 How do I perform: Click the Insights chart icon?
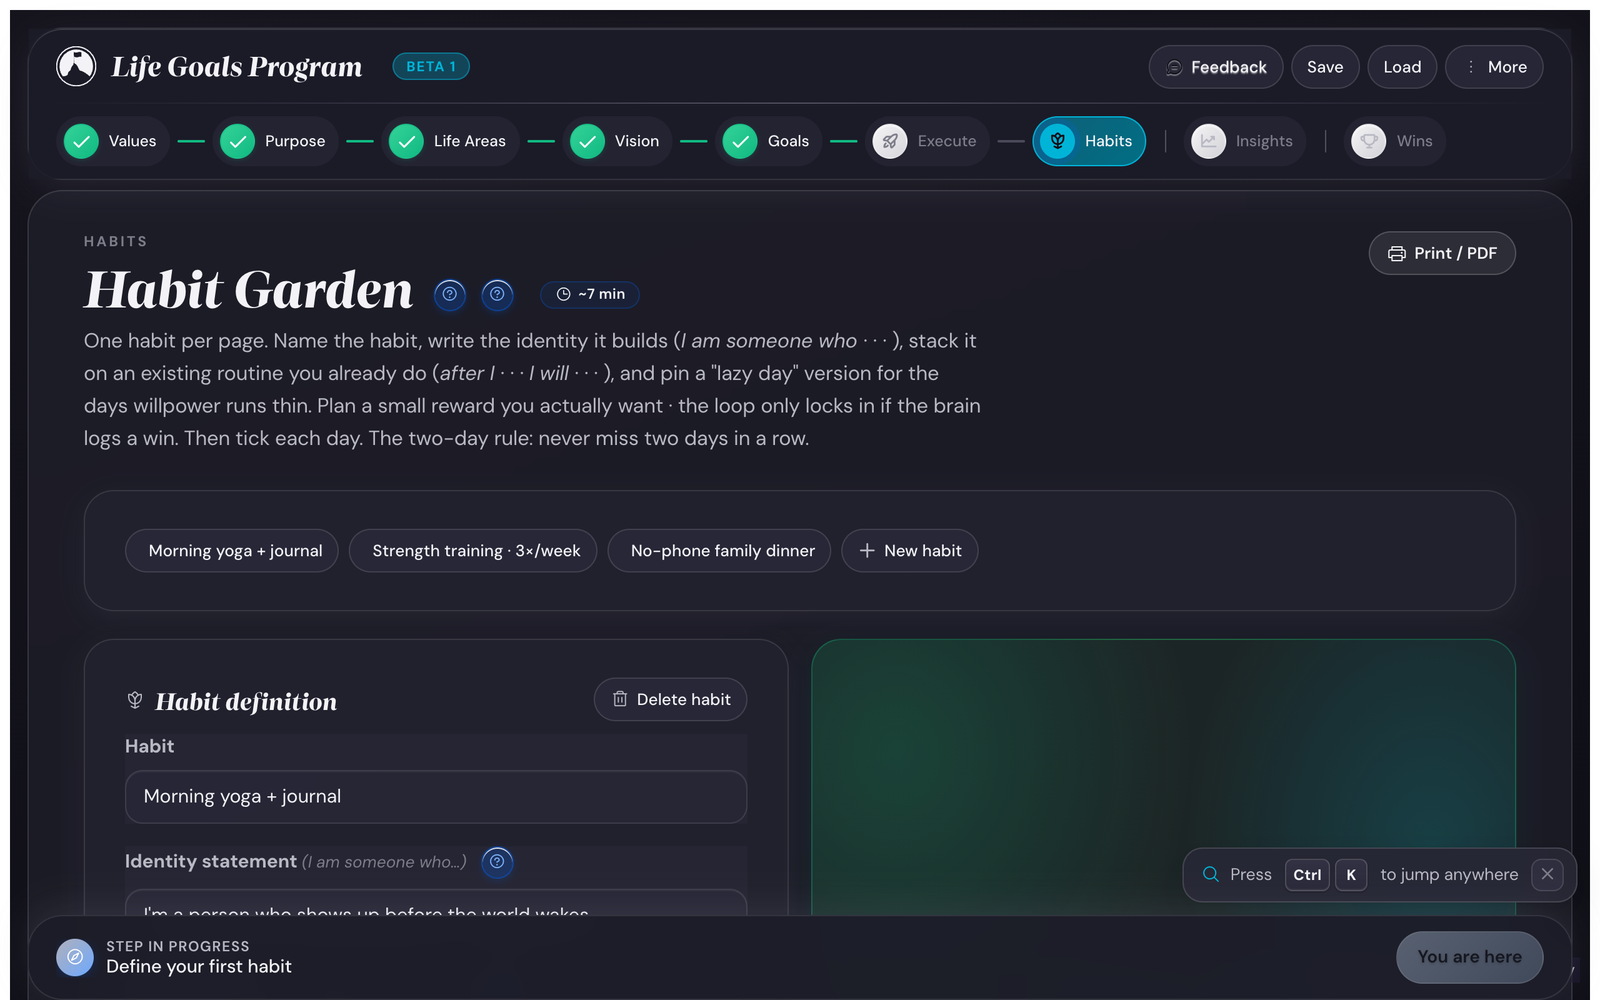pyautogui.click(x=1208, y=141)
